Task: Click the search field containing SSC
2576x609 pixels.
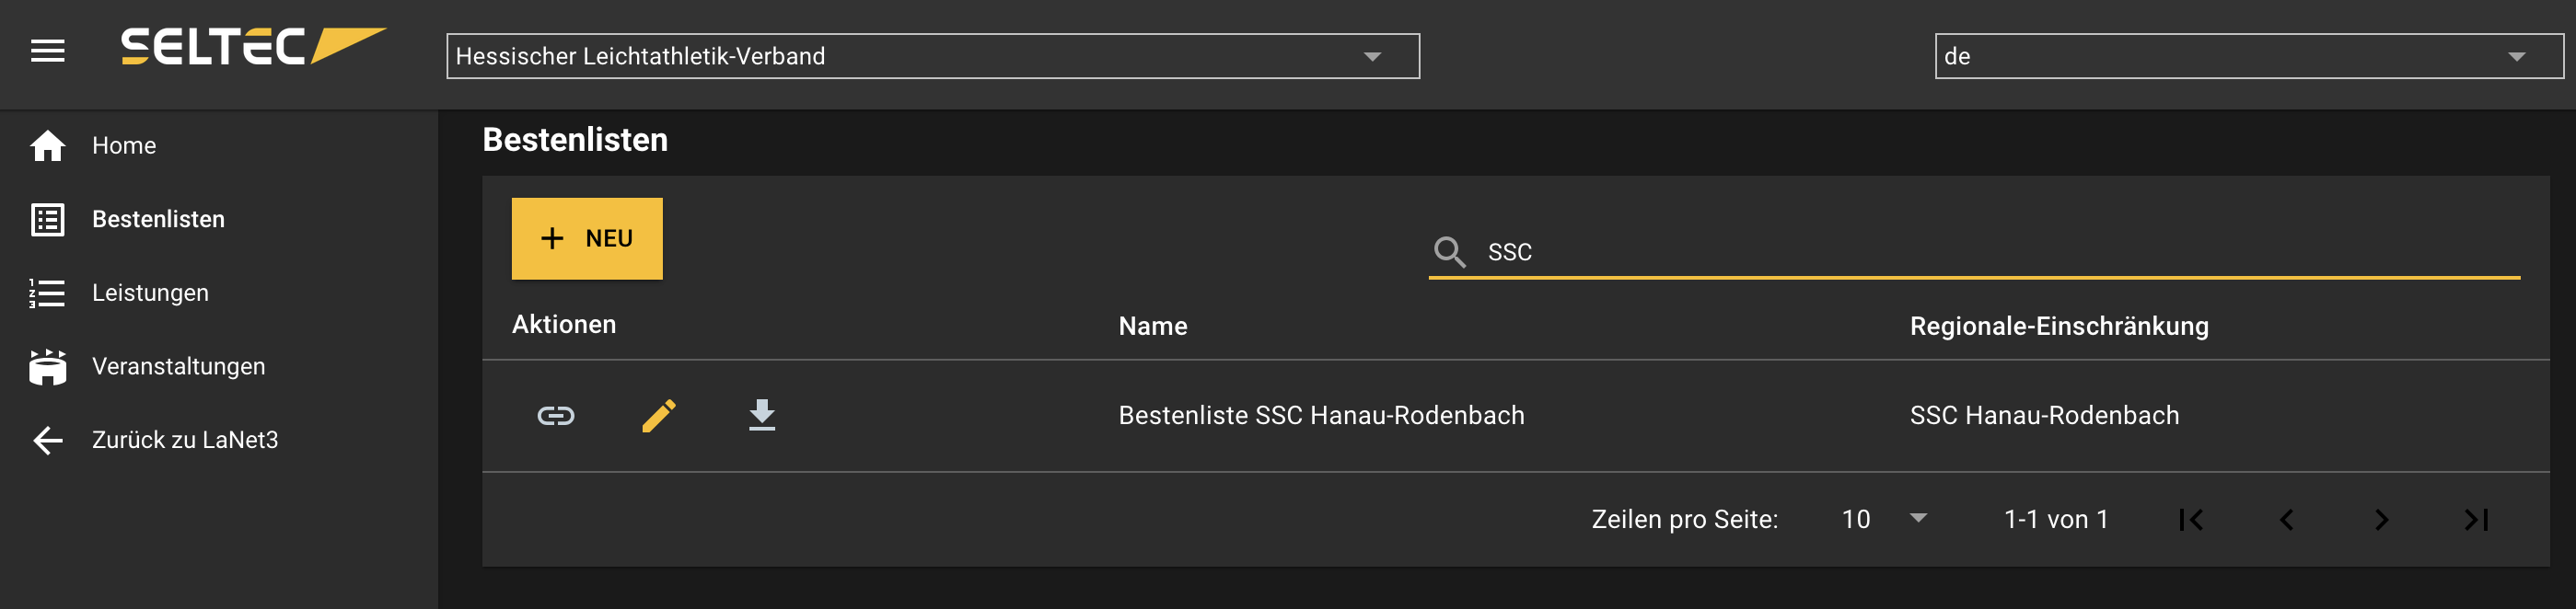Action: (1974, 252)
